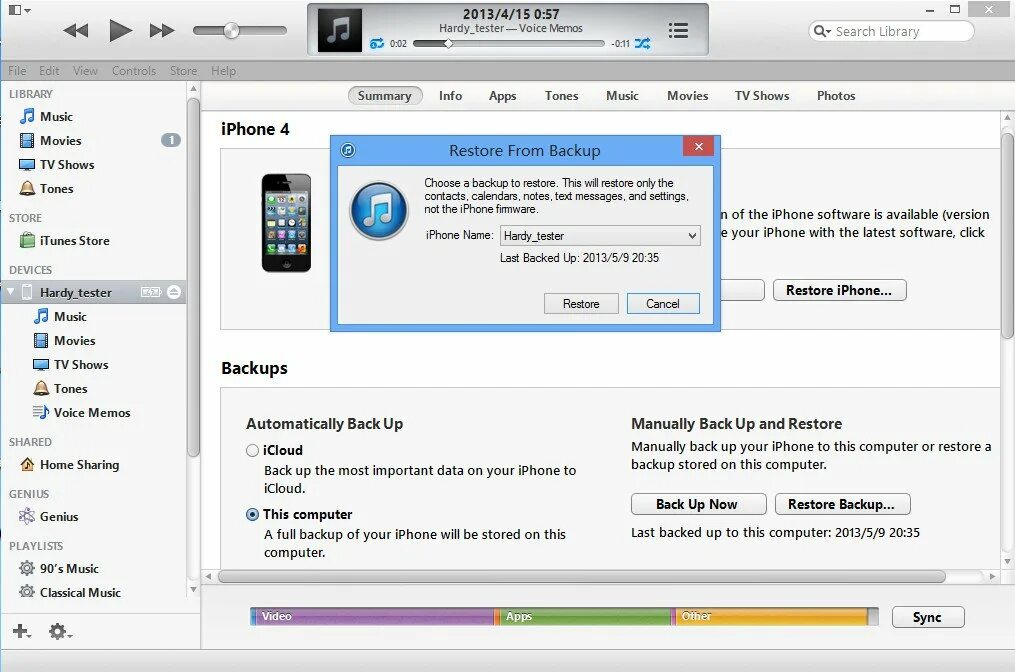Viewport: 1015px width, 672px height.
Task: Switch to the Tones tab
Action: pyautogui.click(x=561, y=96)
